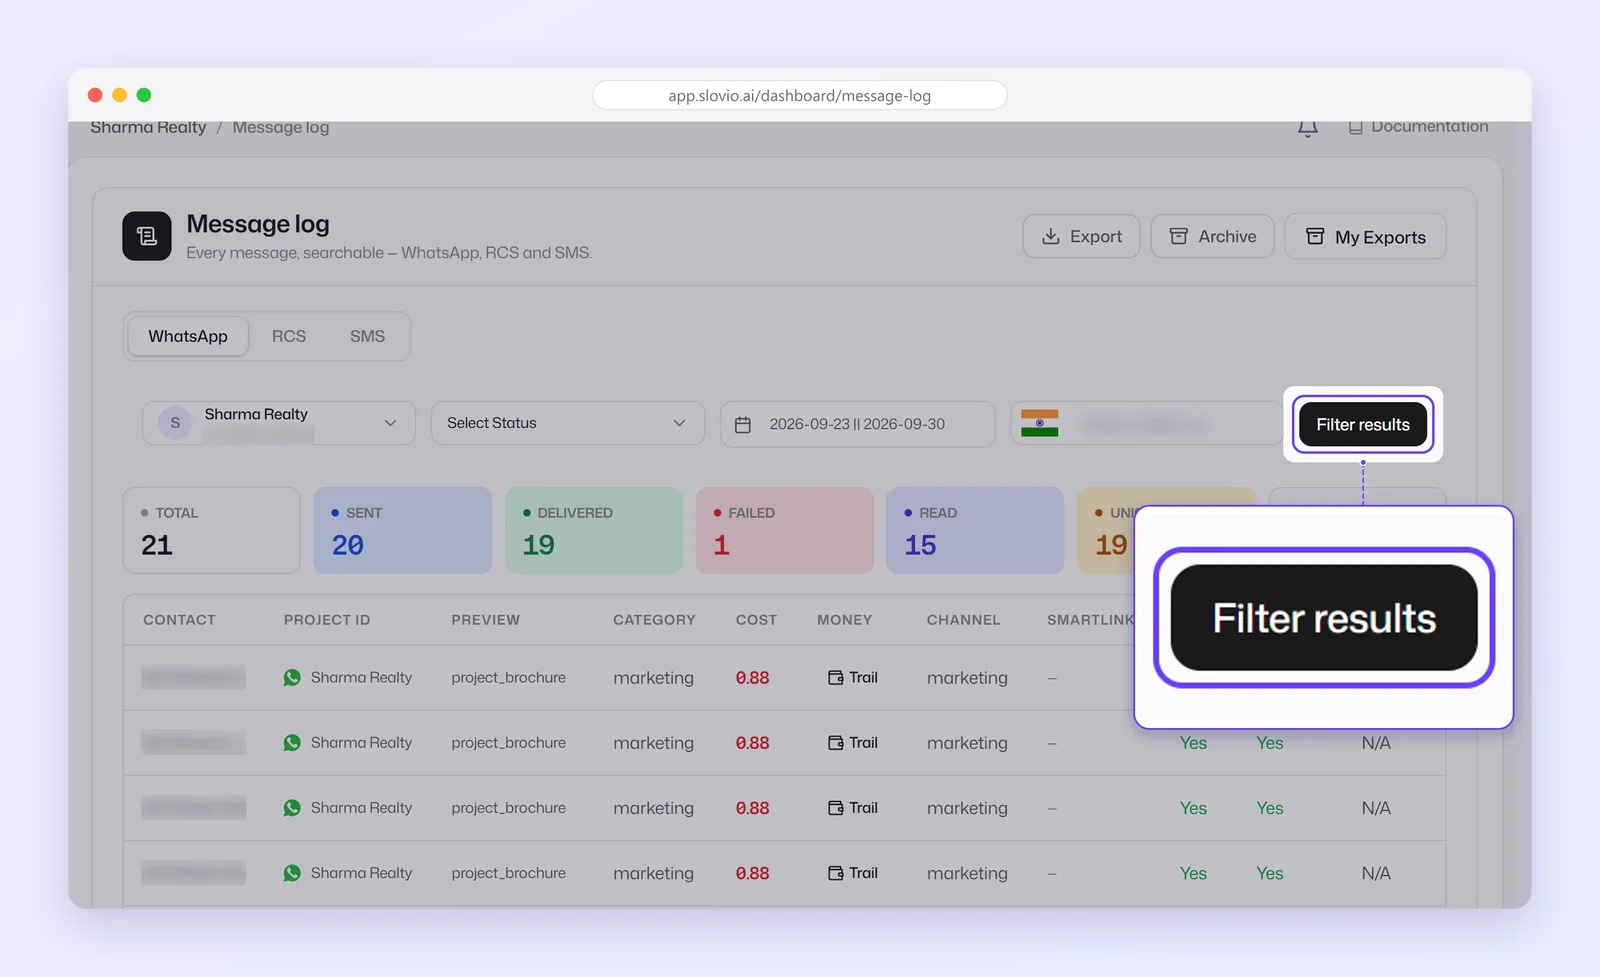Select the India flag country selector

point(1040,424)
